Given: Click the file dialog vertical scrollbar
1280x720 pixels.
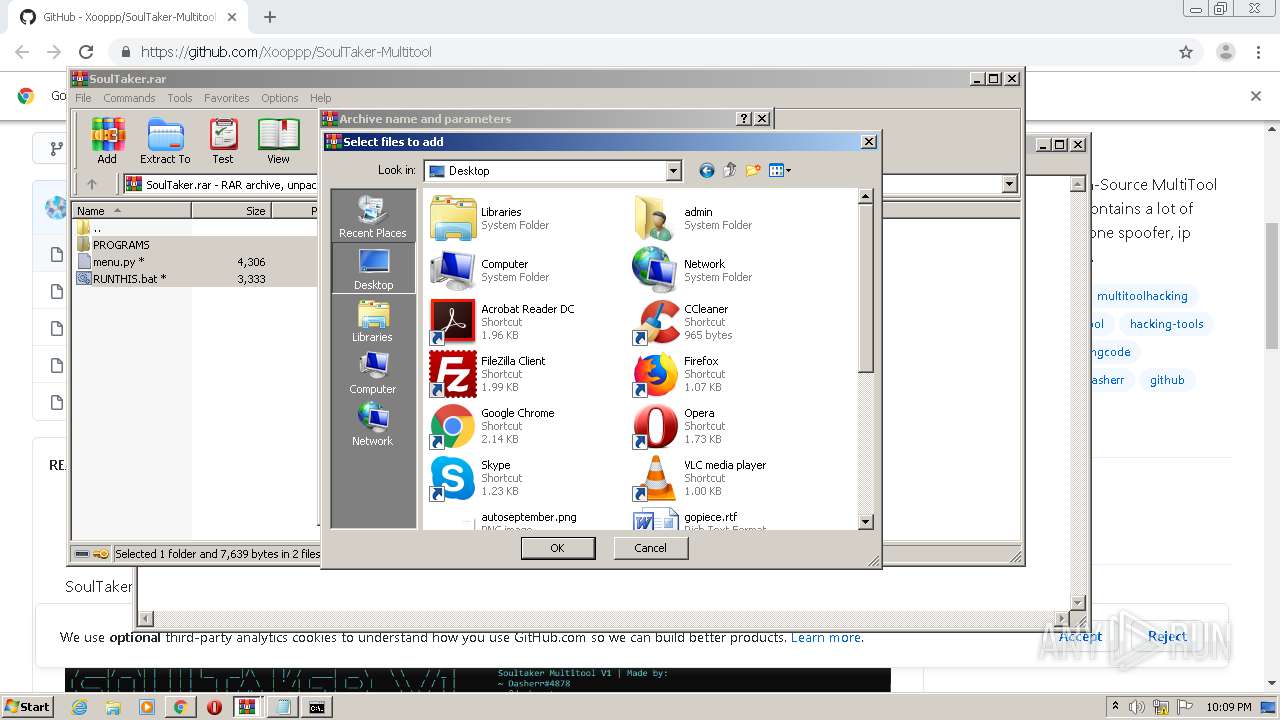Looking at the screenshot, I should pyautogui.click(x=866, y=290).
